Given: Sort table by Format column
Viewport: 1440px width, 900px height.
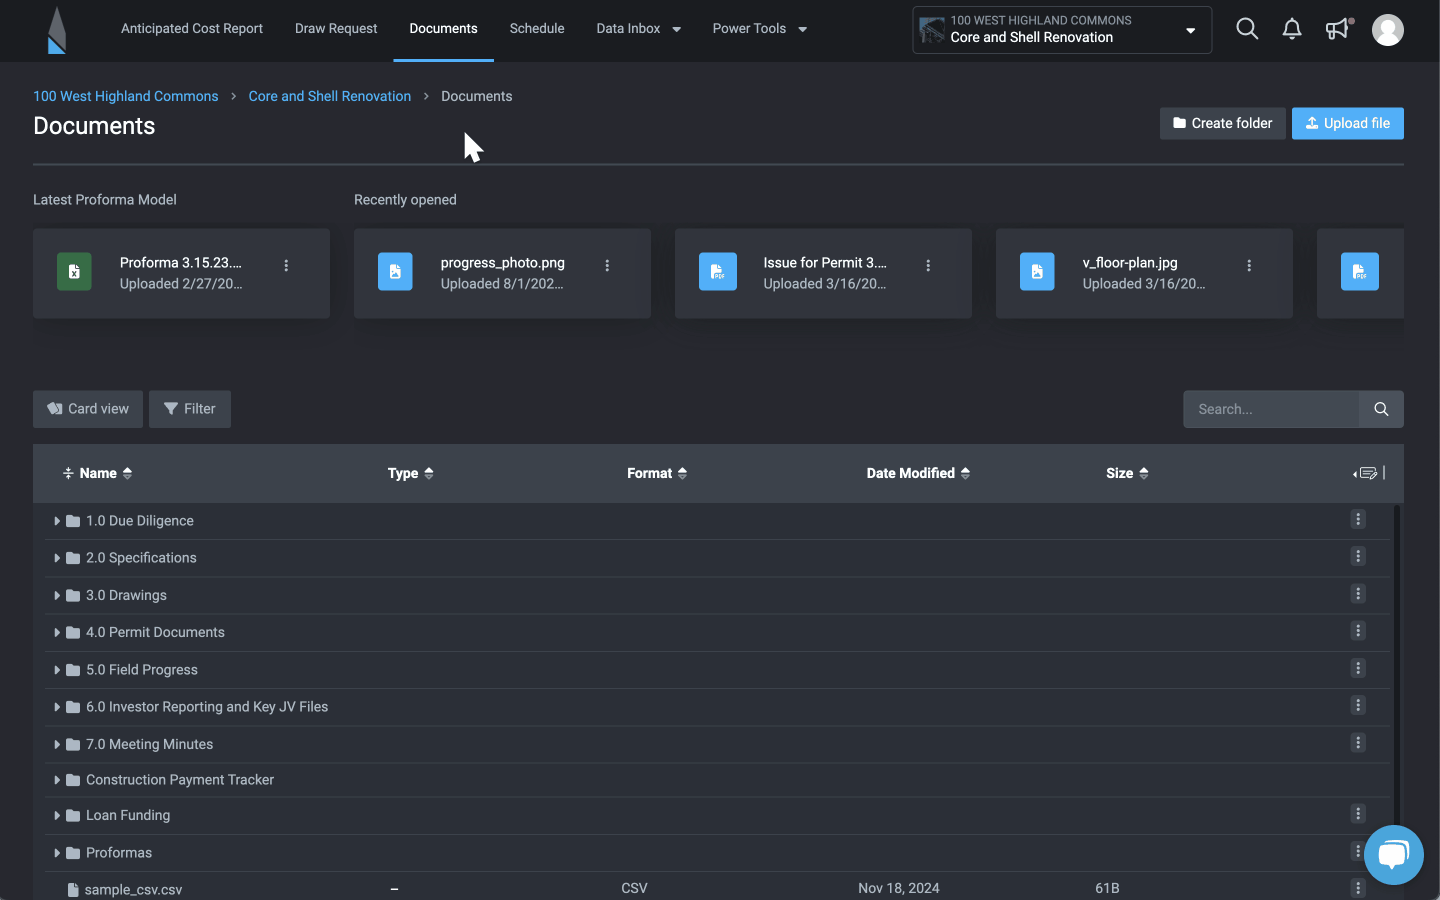Looking at the screenshot, I should click(x=657, y=473).
